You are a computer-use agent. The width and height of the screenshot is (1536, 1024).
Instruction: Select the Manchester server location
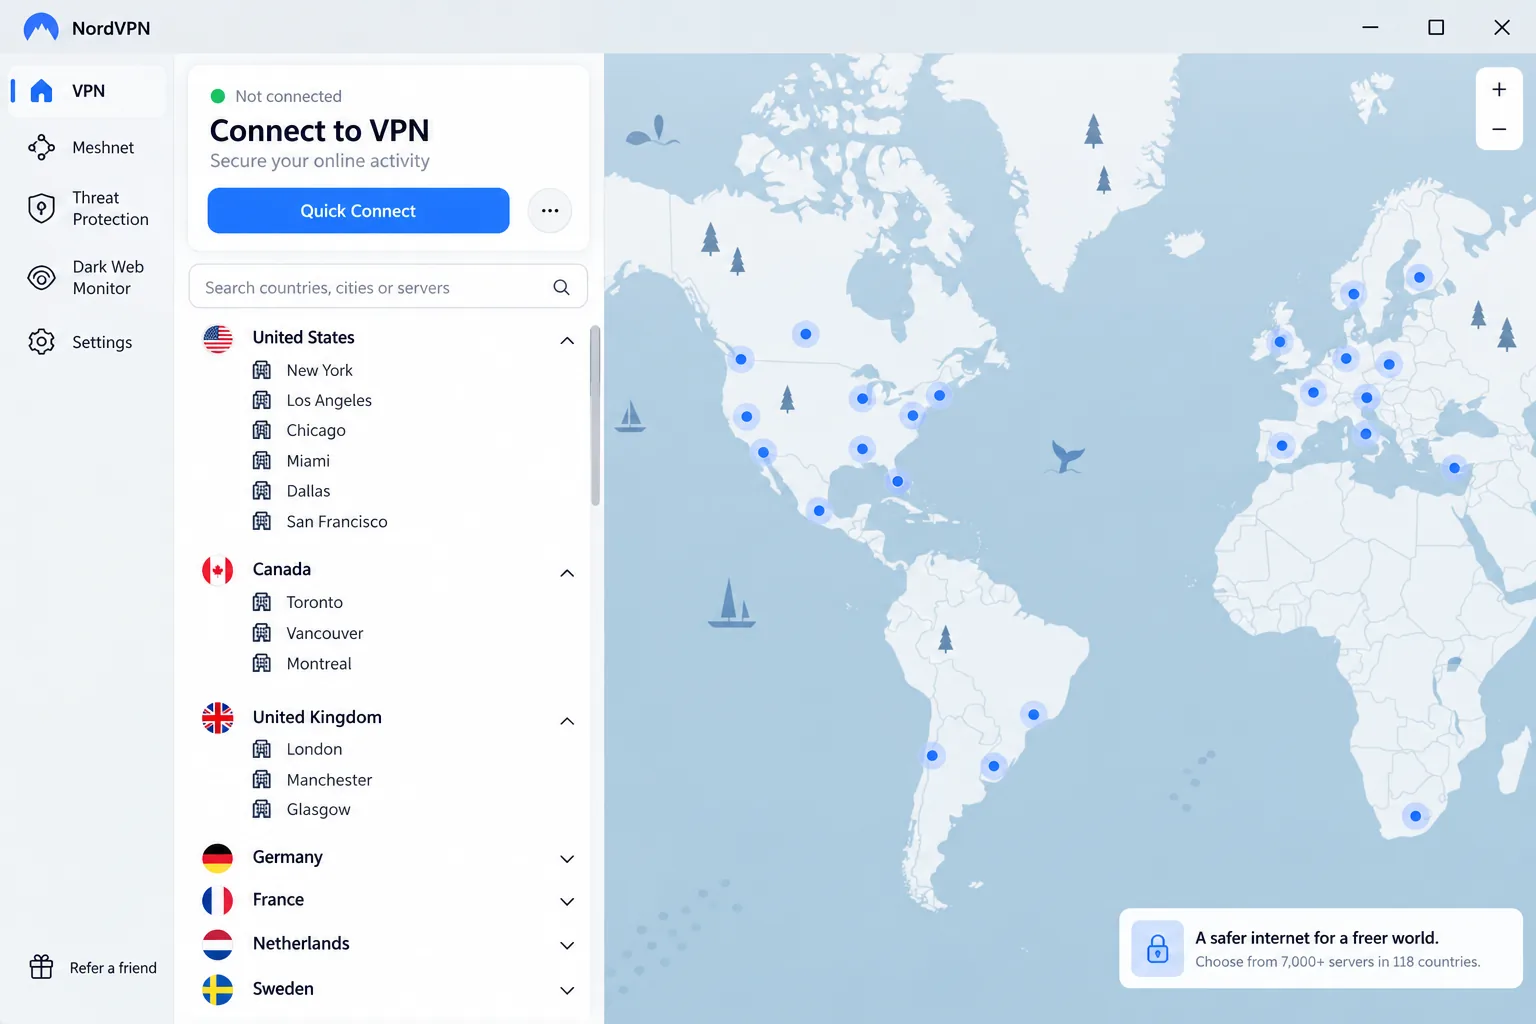point(329,779)
